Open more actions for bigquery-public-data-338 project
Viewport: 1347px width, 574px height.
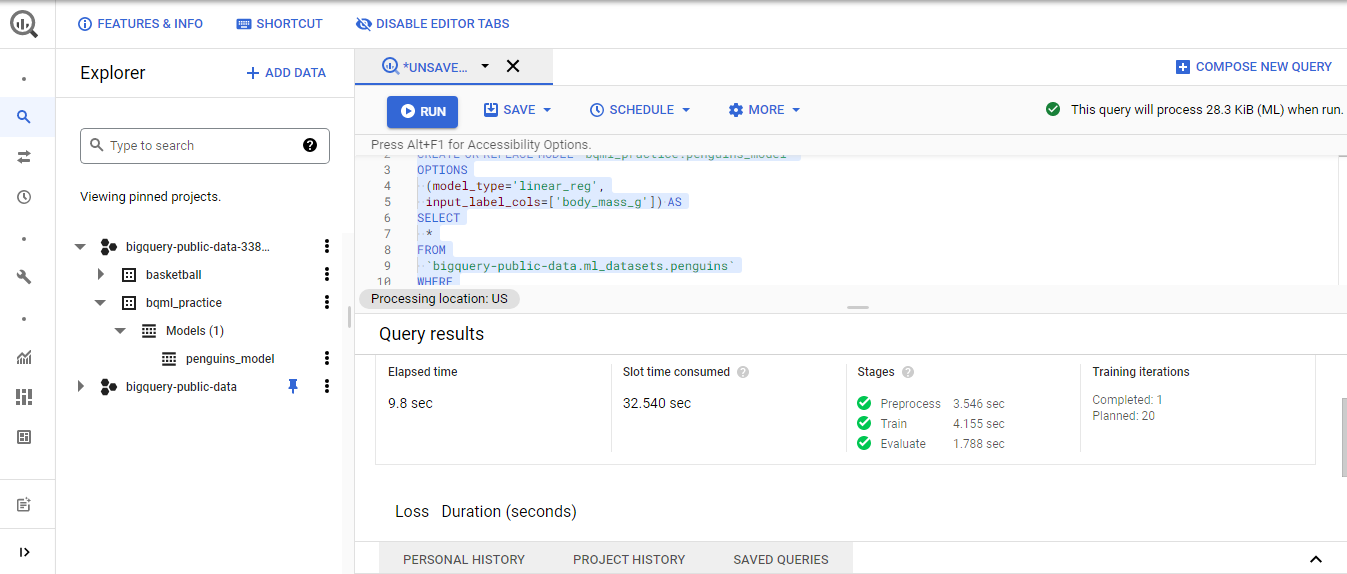pos(326,246)
